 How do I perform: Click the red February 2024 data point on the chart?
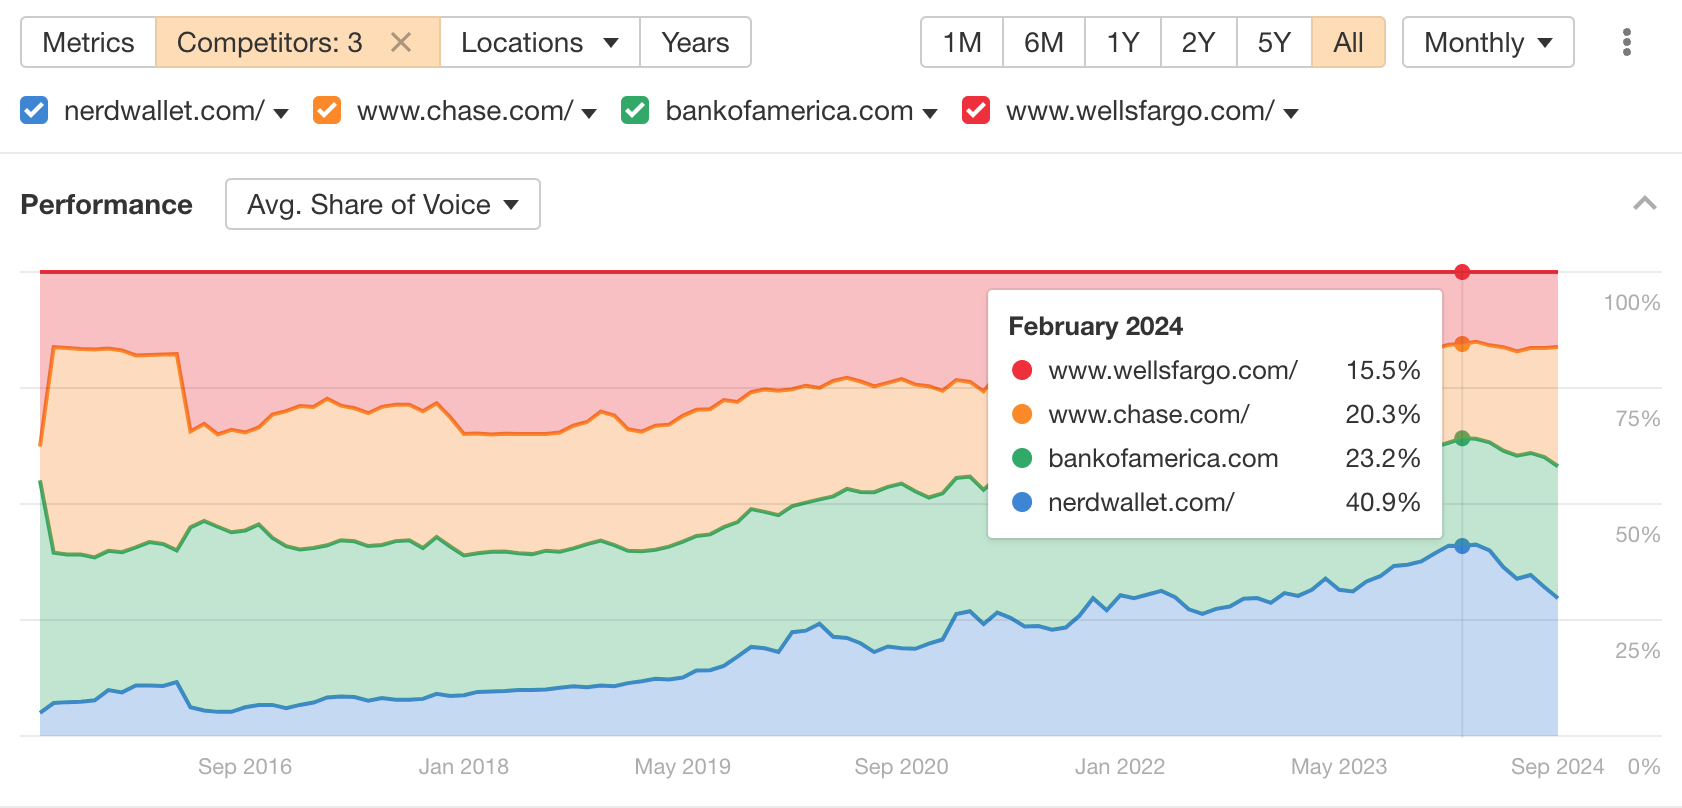tap(1462, 270)
